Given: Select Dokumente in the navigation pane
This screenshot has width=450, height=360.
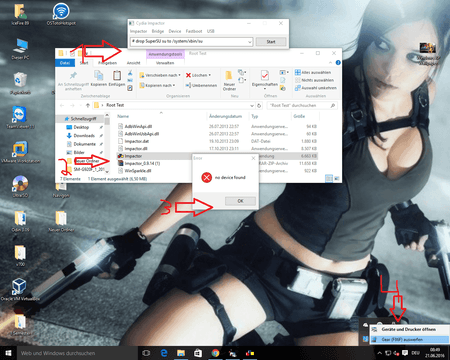Looking at the screenshot, I should coord(84,144).
